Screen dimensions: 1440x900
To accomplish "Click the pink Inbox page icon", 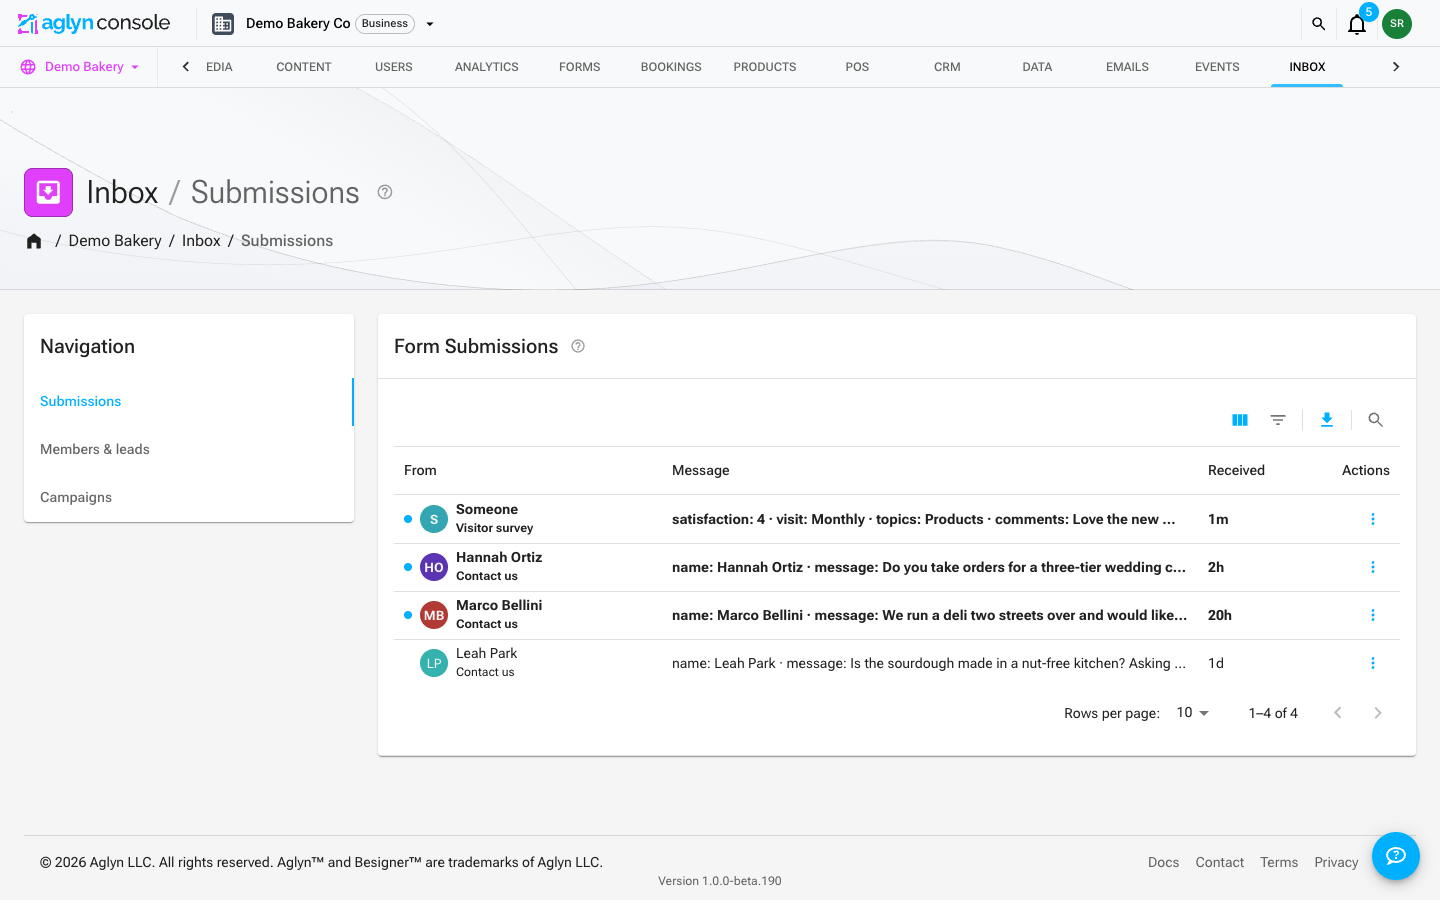I will point(48,192).
